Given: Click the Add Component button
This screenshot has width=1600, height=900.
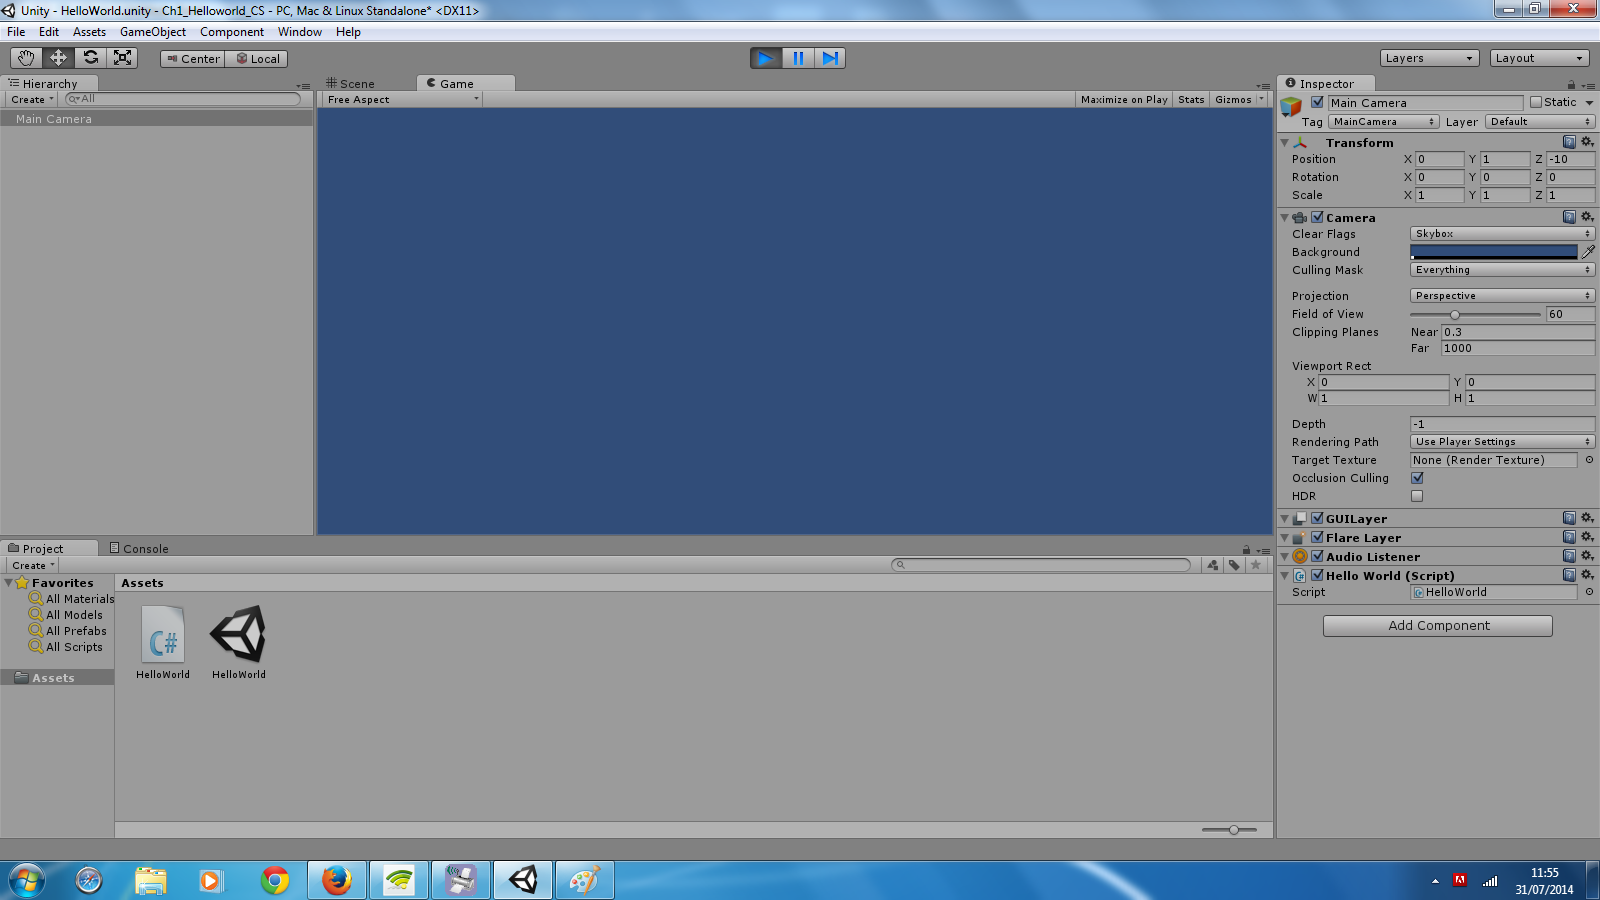Looking at the screenshot, I should pyautogui.click(x=1438, y=626).
